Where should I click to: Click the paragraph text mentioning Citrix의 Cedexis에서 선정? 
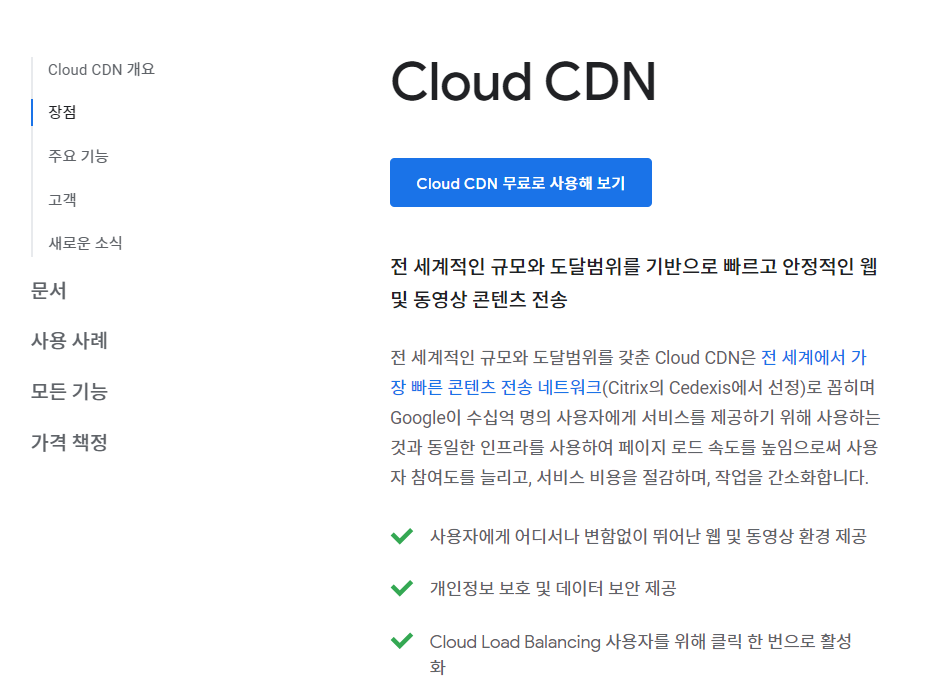point(635,417)
